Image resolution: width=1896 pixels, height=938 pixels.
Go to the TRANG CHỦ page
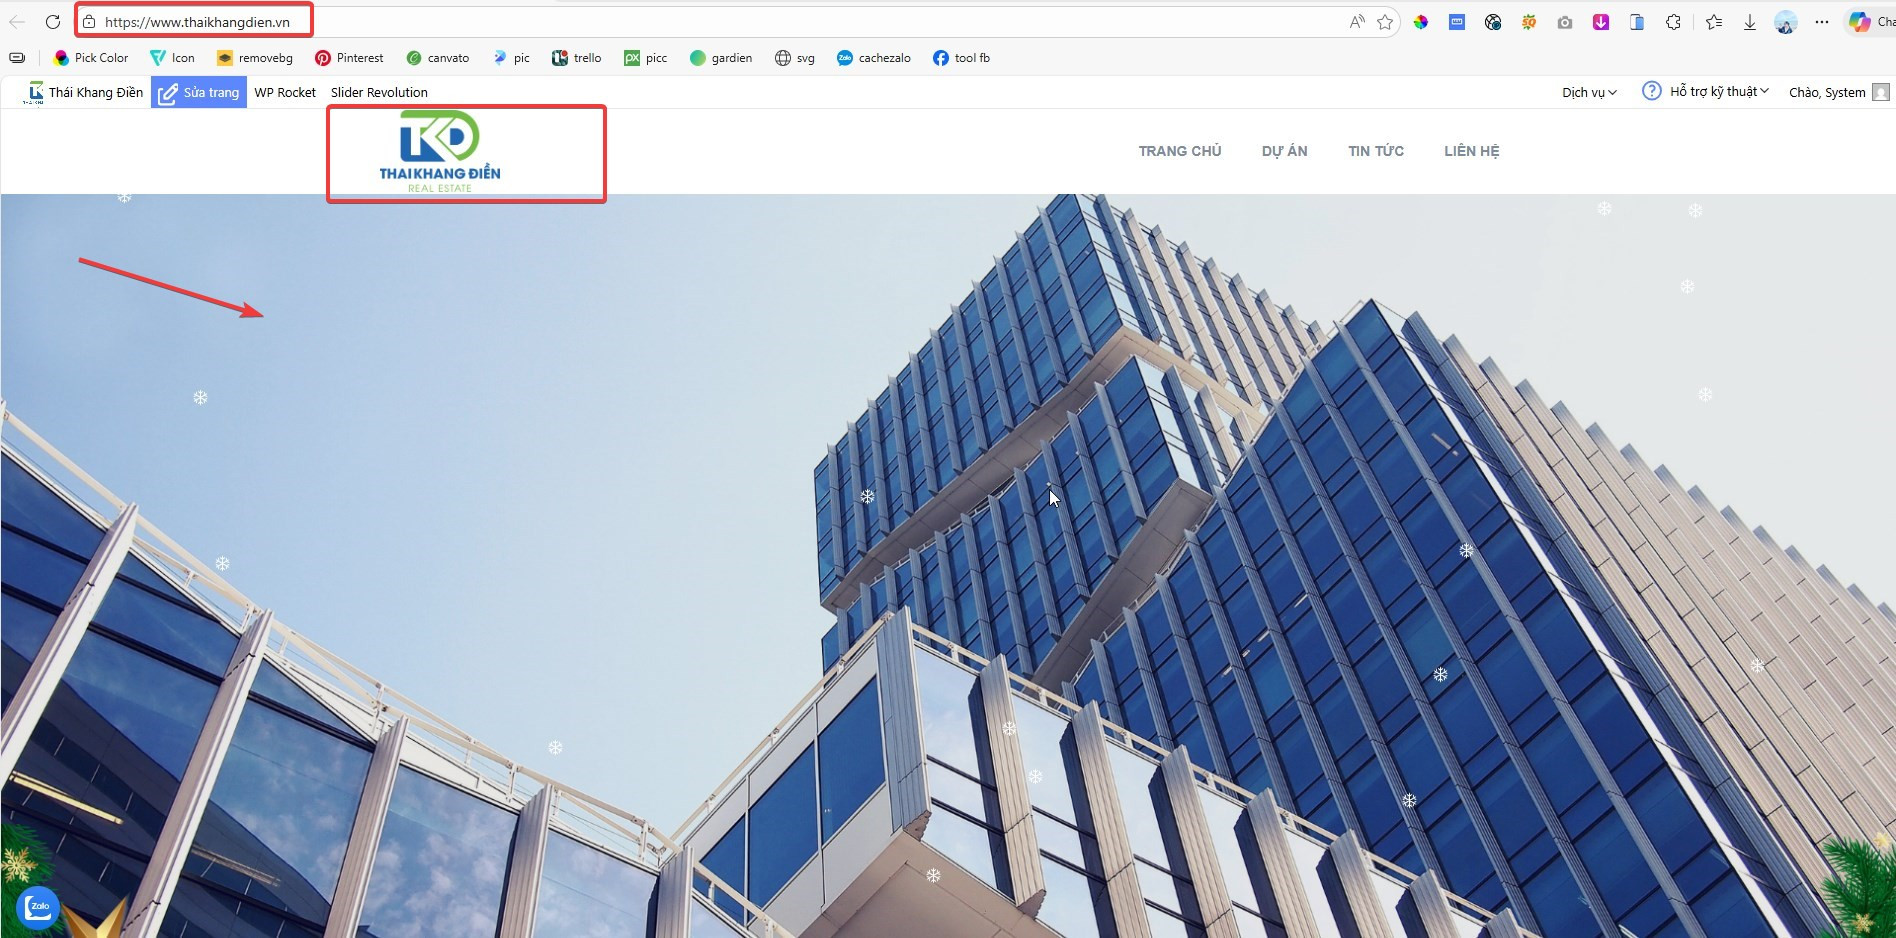(x=1180, y=151)
